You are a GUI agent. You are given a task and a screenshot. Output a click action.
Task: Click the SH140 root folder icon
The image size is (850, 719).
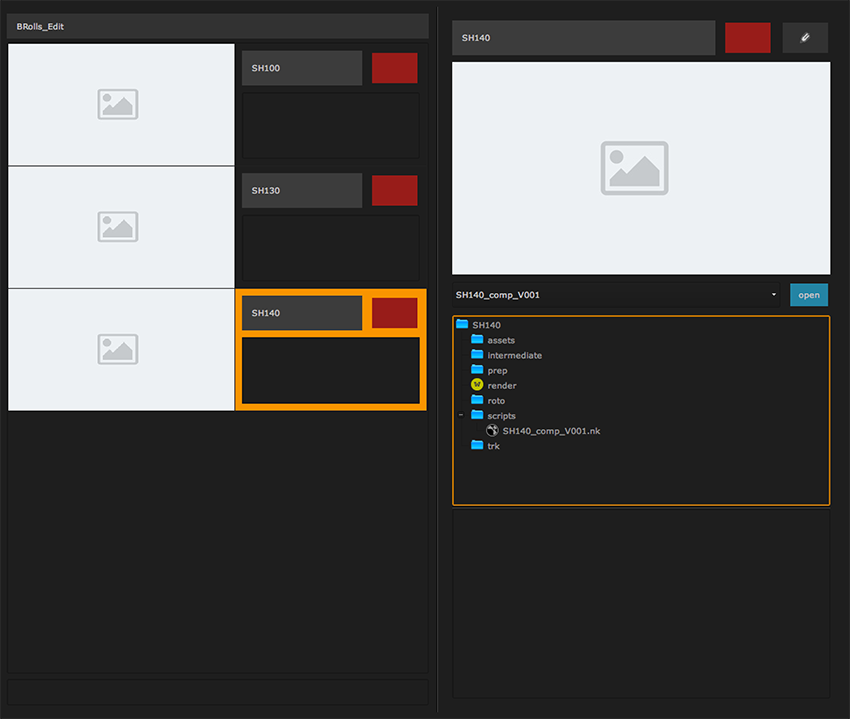click(462, 325)
